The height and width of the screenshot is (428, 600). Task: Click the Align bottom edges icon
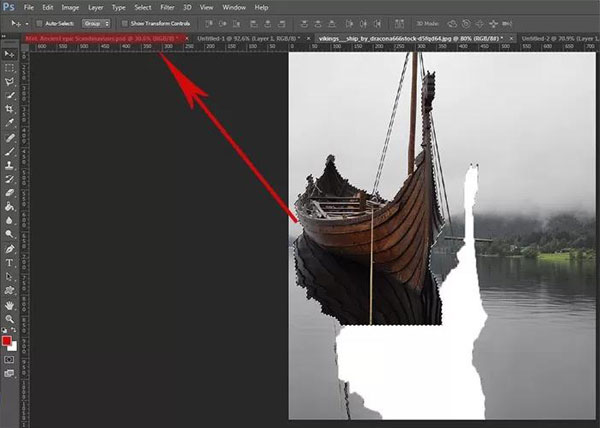point(237,24)
